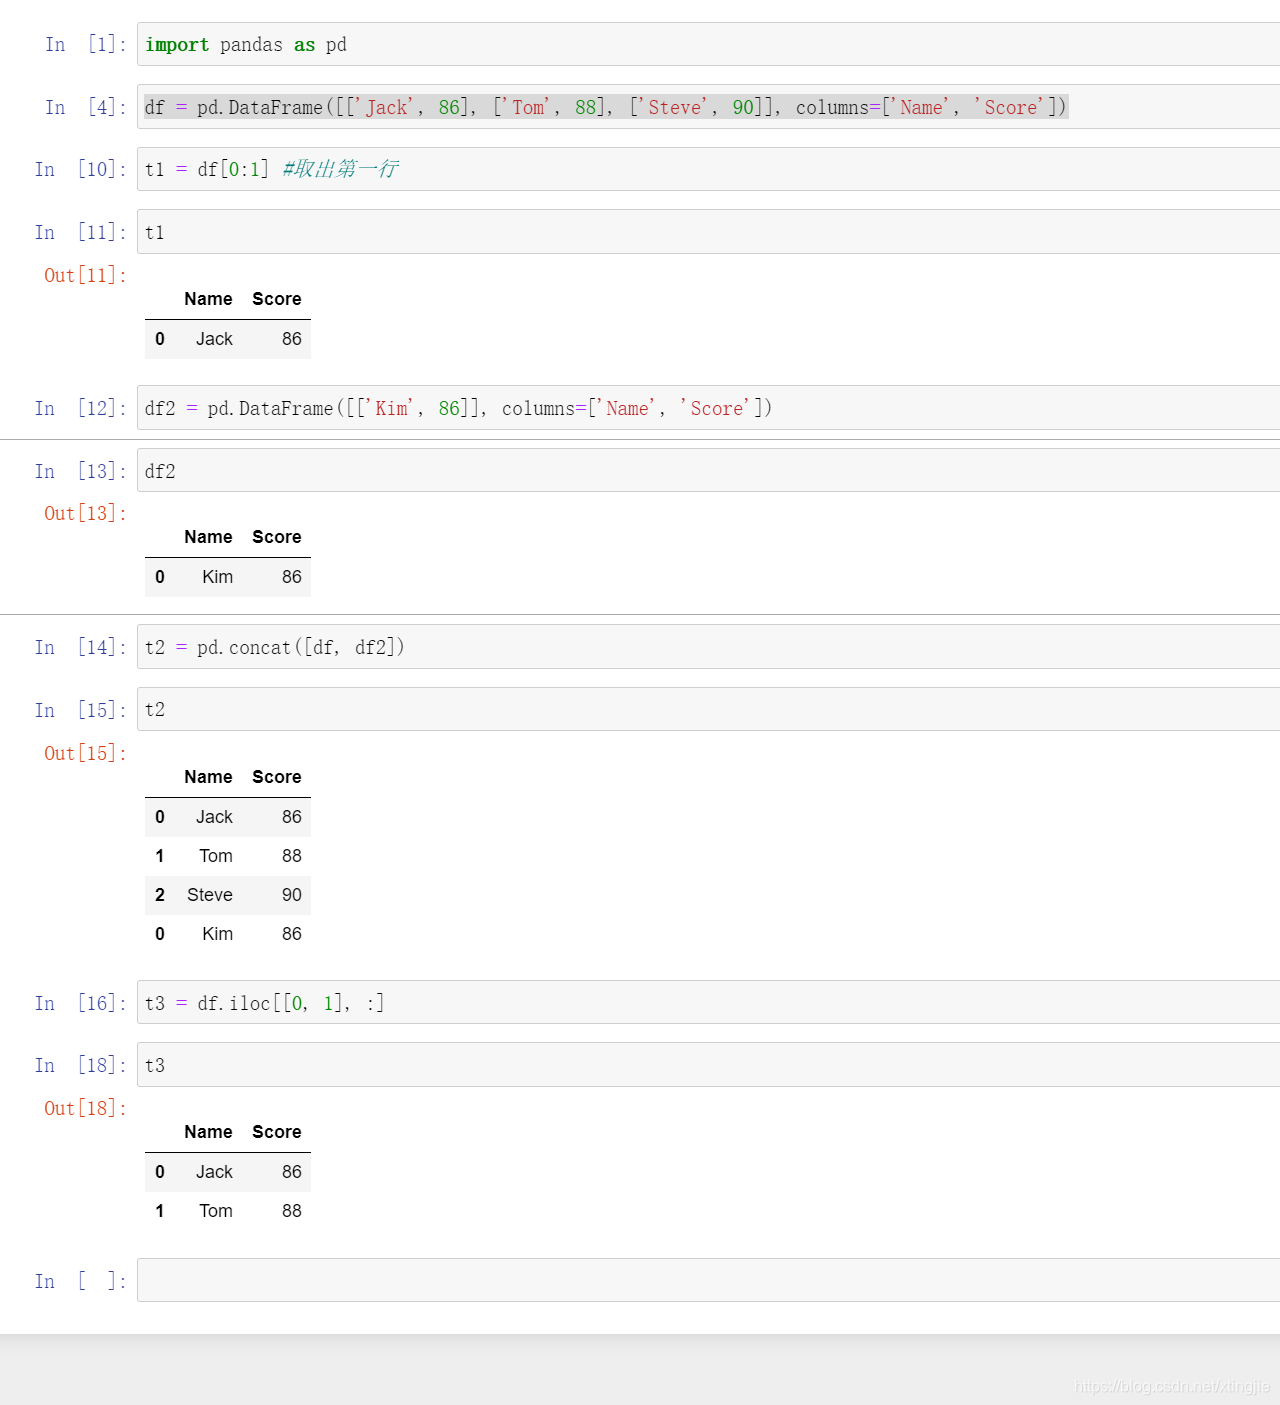Screen dimensions: 1280x1405
Task: Click Name header in Out[18] table
Action: tap(208, 1132)
